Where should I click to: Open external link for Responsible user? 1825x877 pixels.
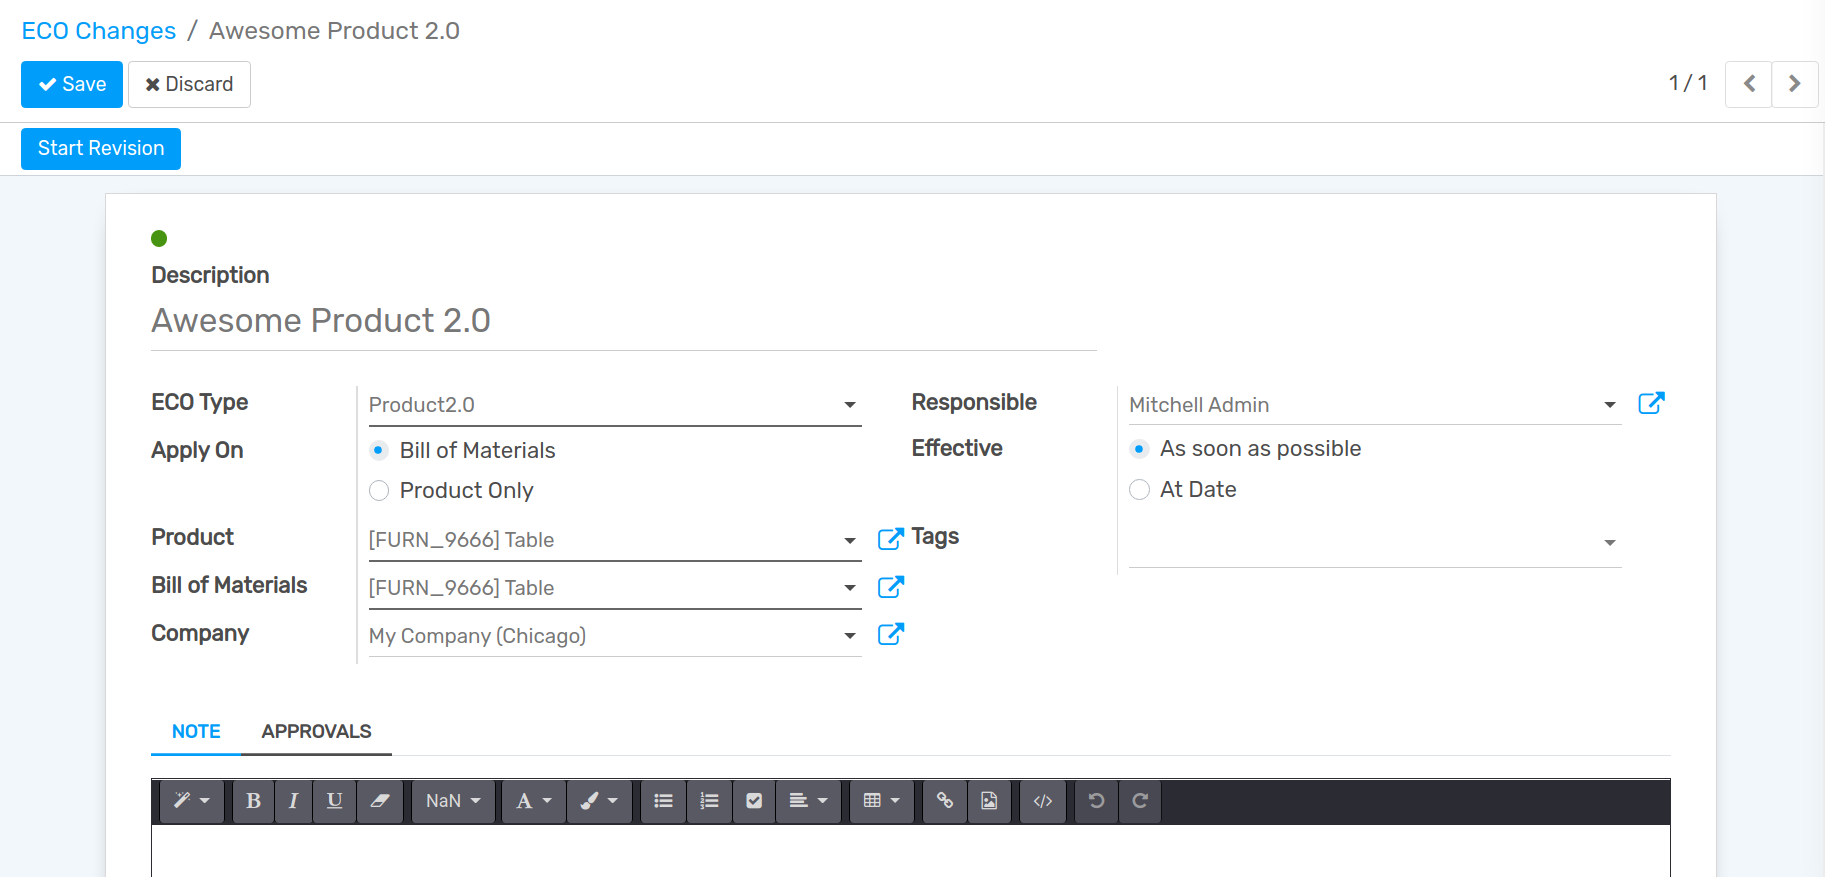coord(1651,403)
